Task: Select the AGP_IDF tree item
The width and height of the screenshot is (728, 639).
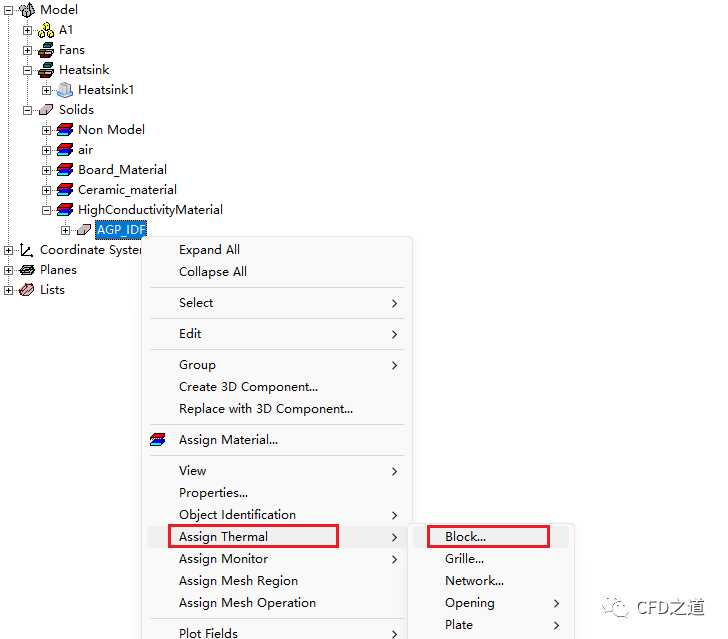Action: click(x=121, y=230)
